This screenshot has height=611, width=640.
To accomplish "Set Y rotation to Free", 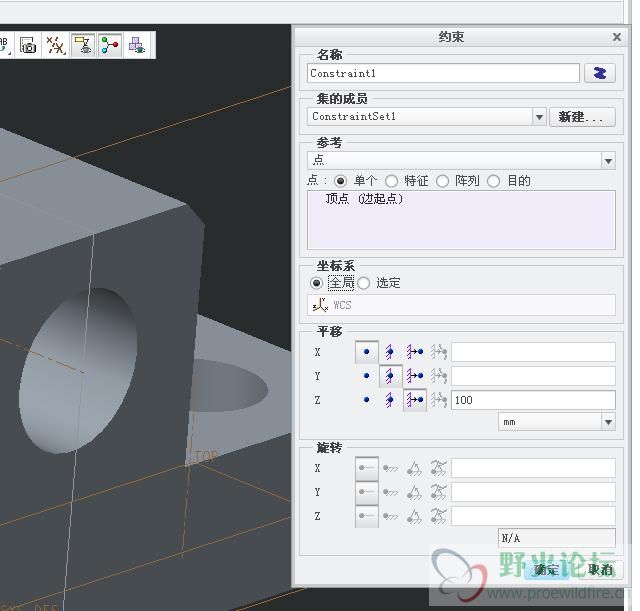I will (x=367, y=492).
